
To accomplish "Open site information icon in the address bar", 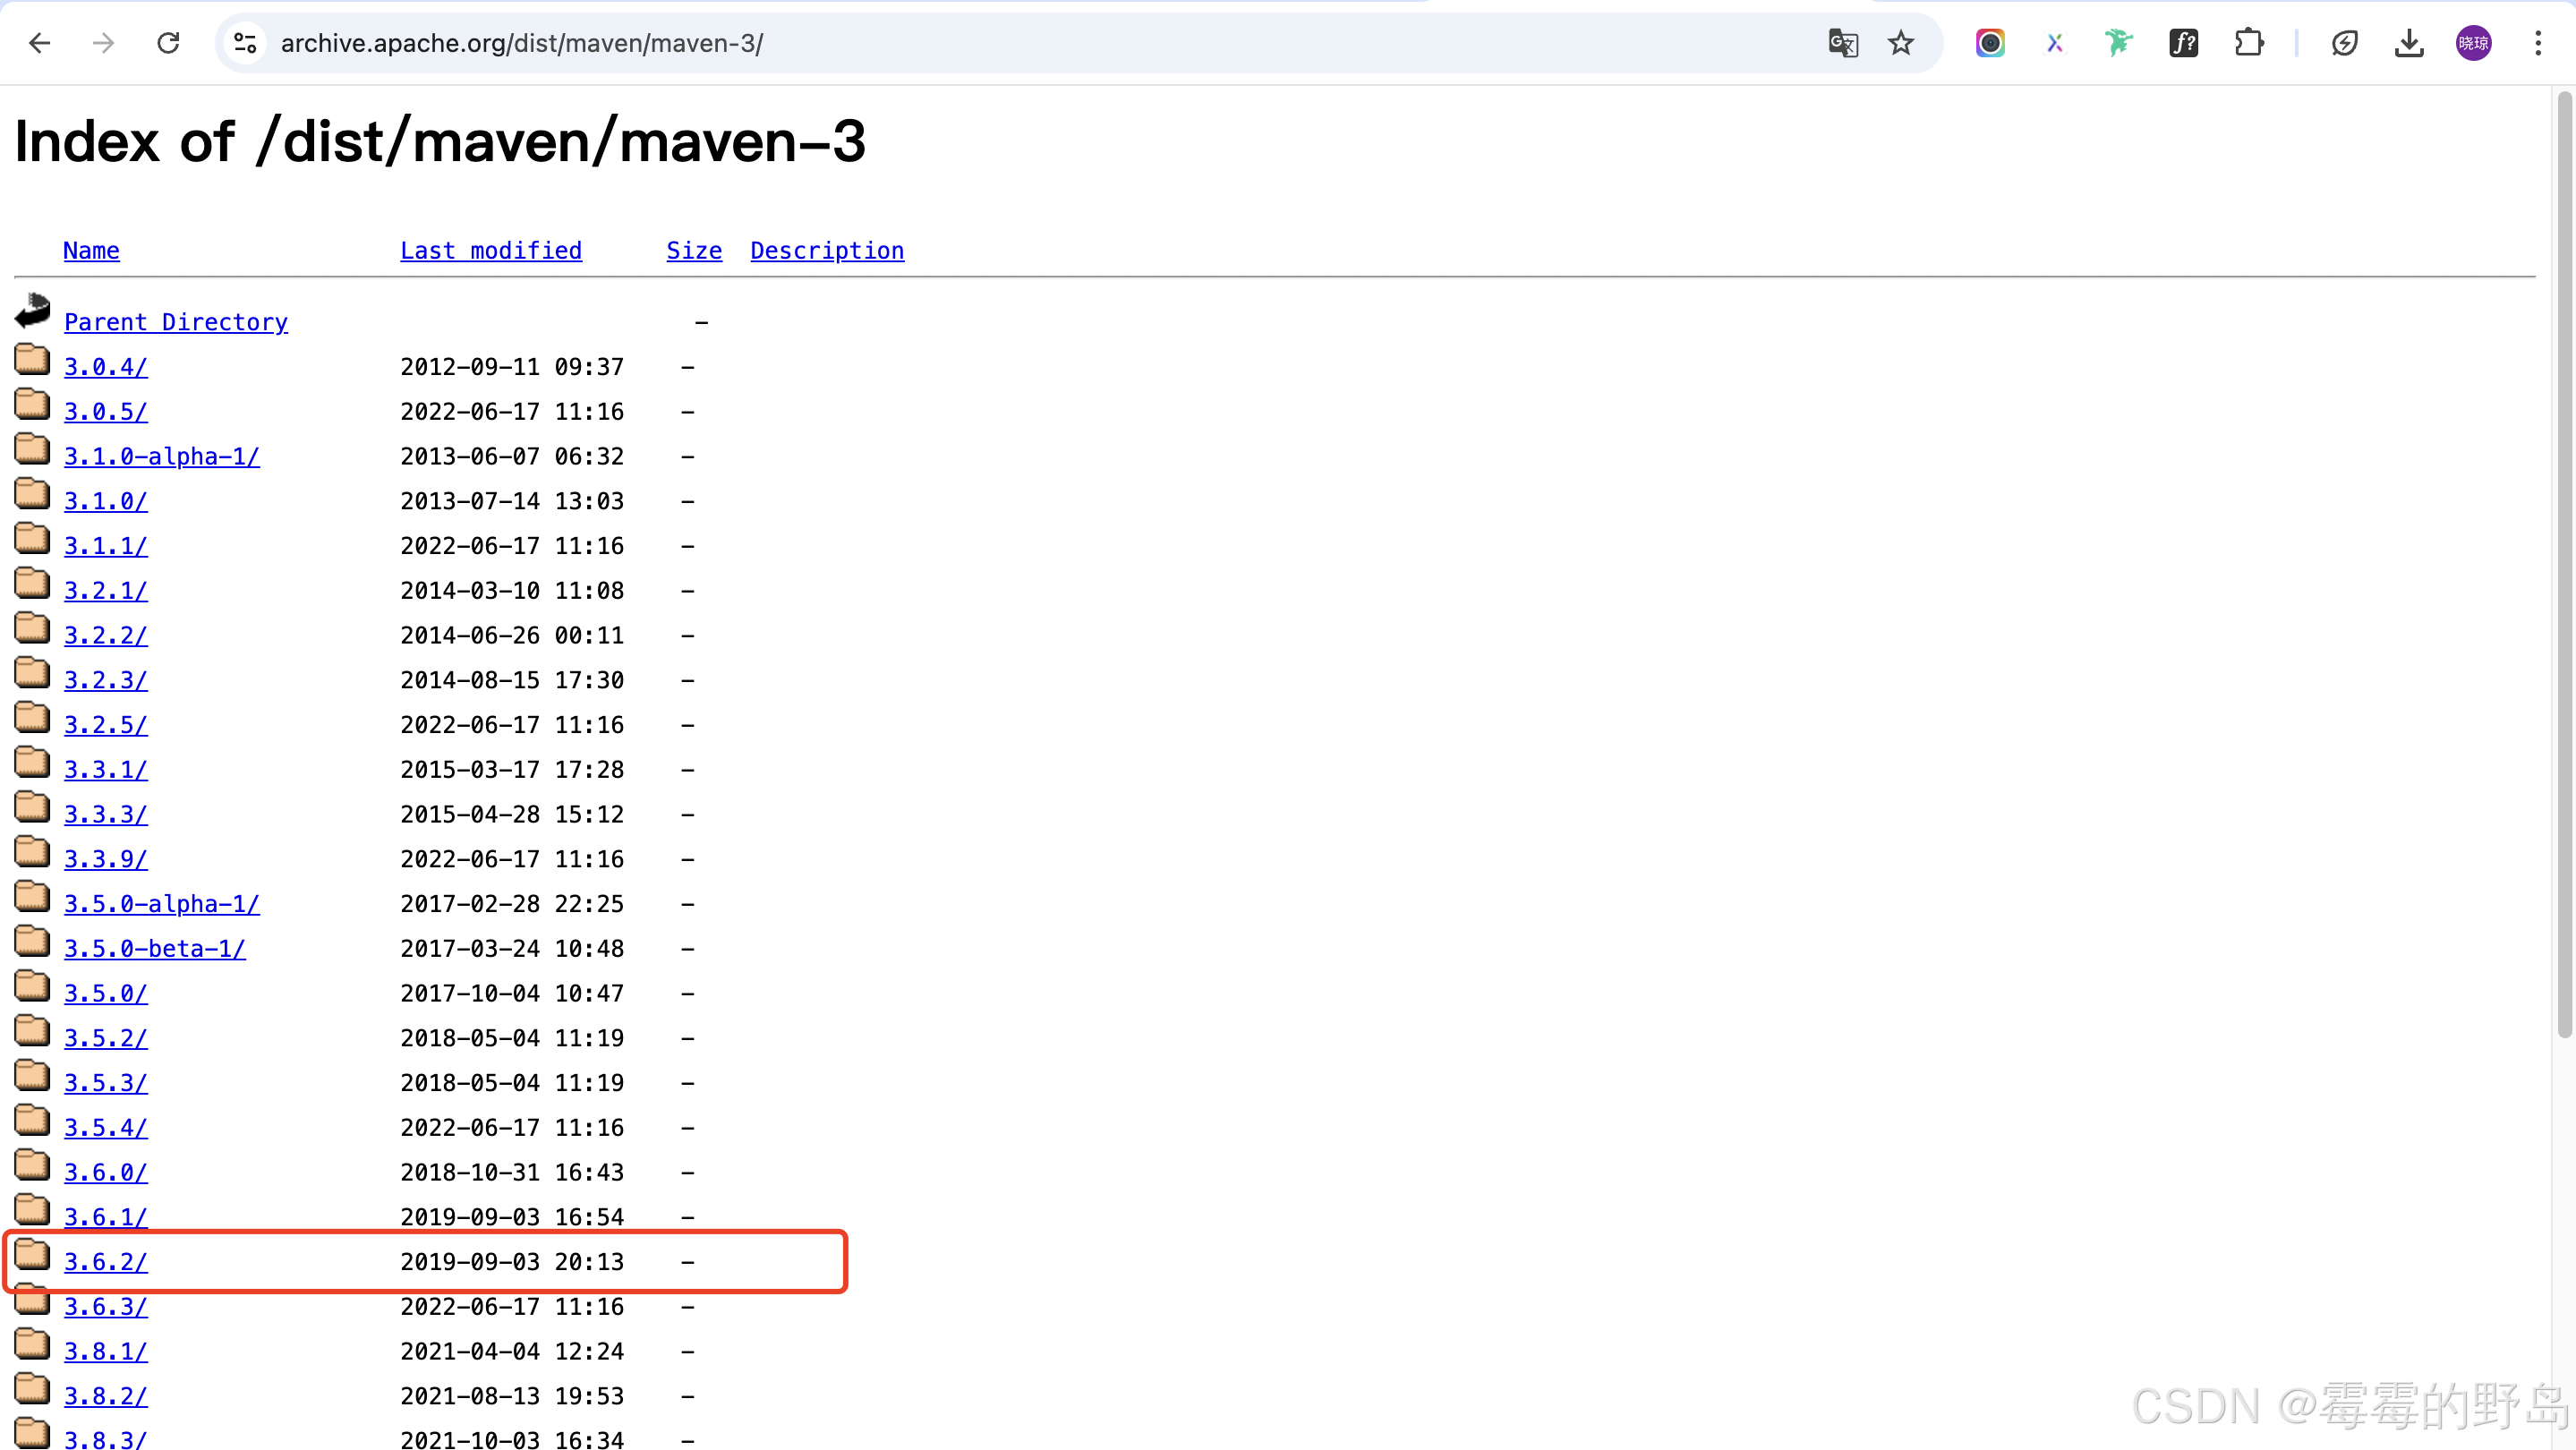I will [244, 43].
